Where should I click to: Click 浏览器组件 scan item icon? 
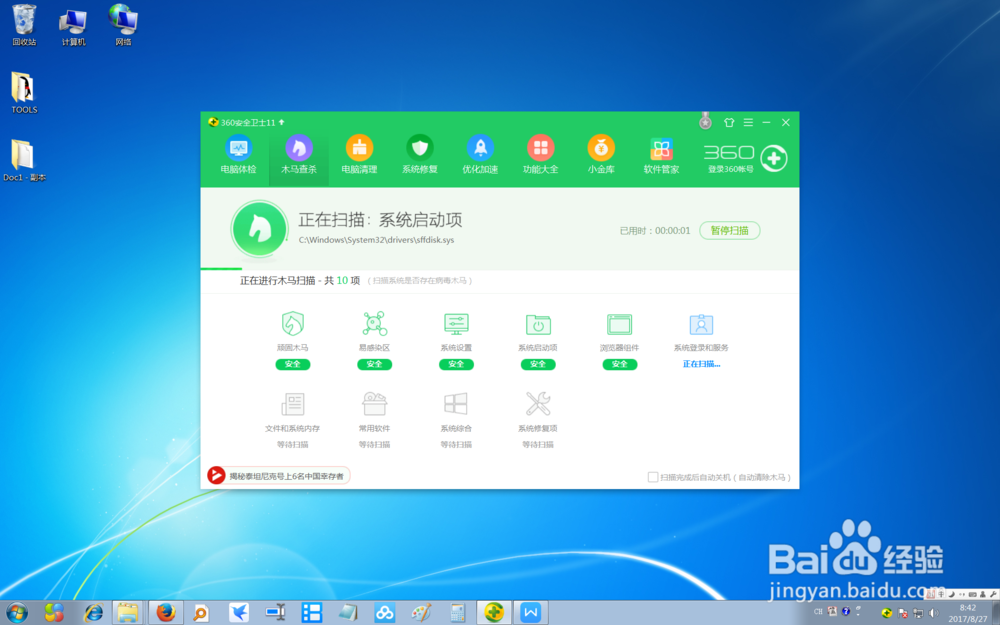point(619,324)
